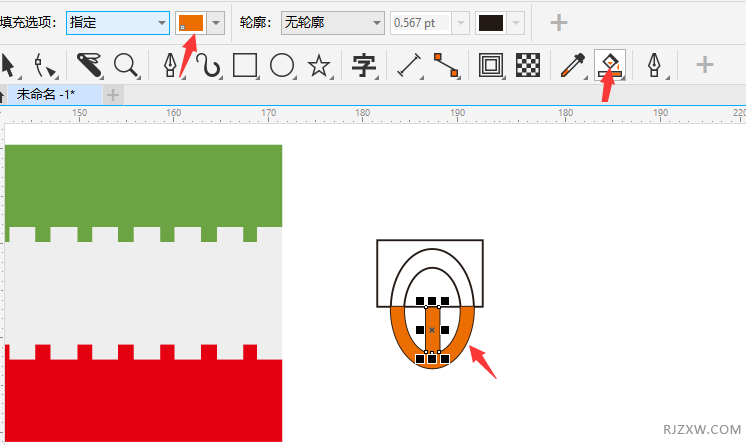
Task: Select the Pick arrow tool
Action: [x=8, y=65]
